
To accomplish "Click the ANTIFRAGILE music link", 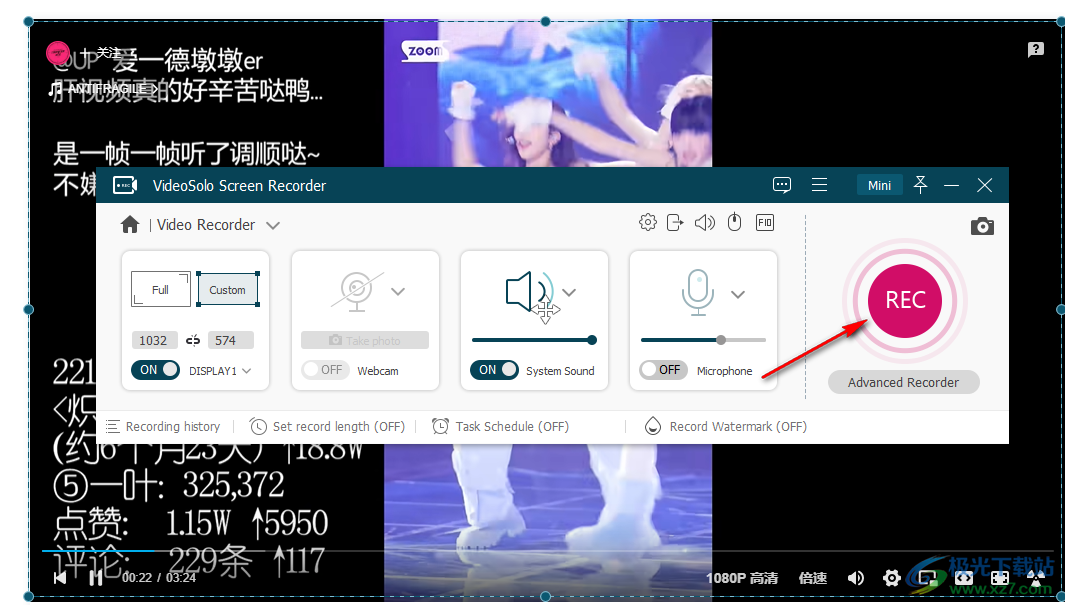I will [x=103, y=89].
